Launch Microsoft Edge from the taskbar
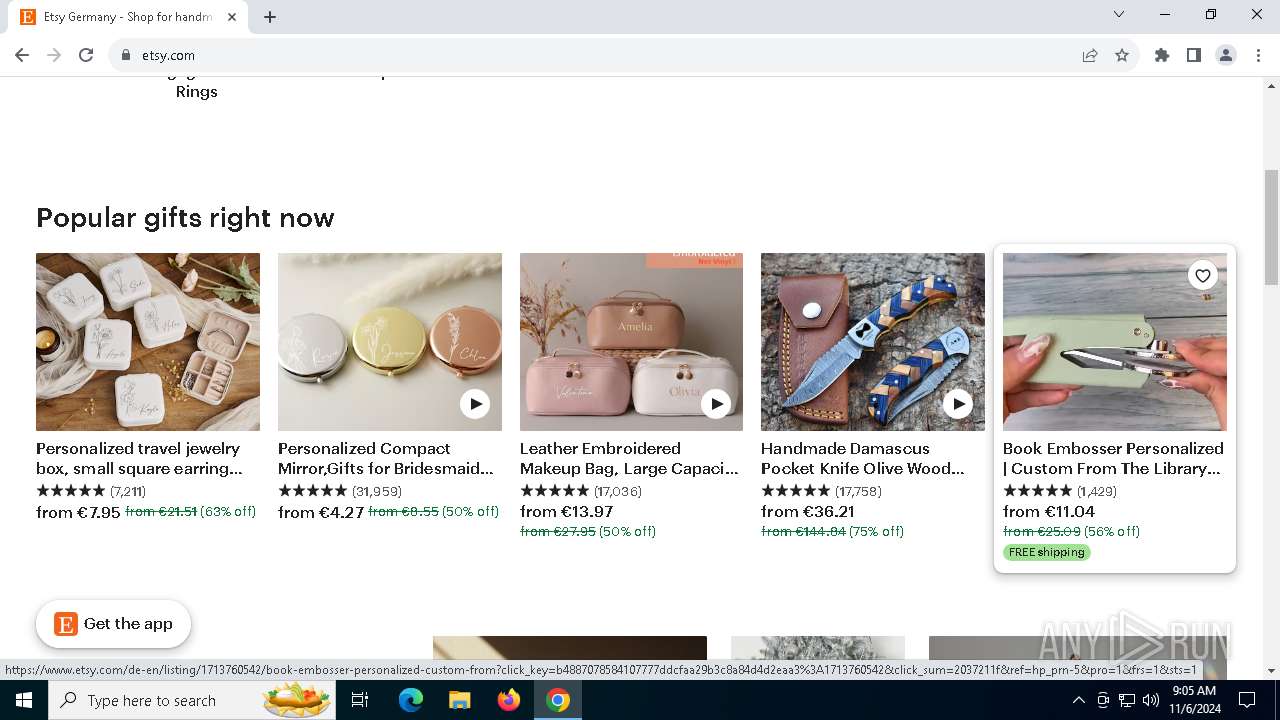The height and width of the screenshot is (720, 1280). (411, 700)
